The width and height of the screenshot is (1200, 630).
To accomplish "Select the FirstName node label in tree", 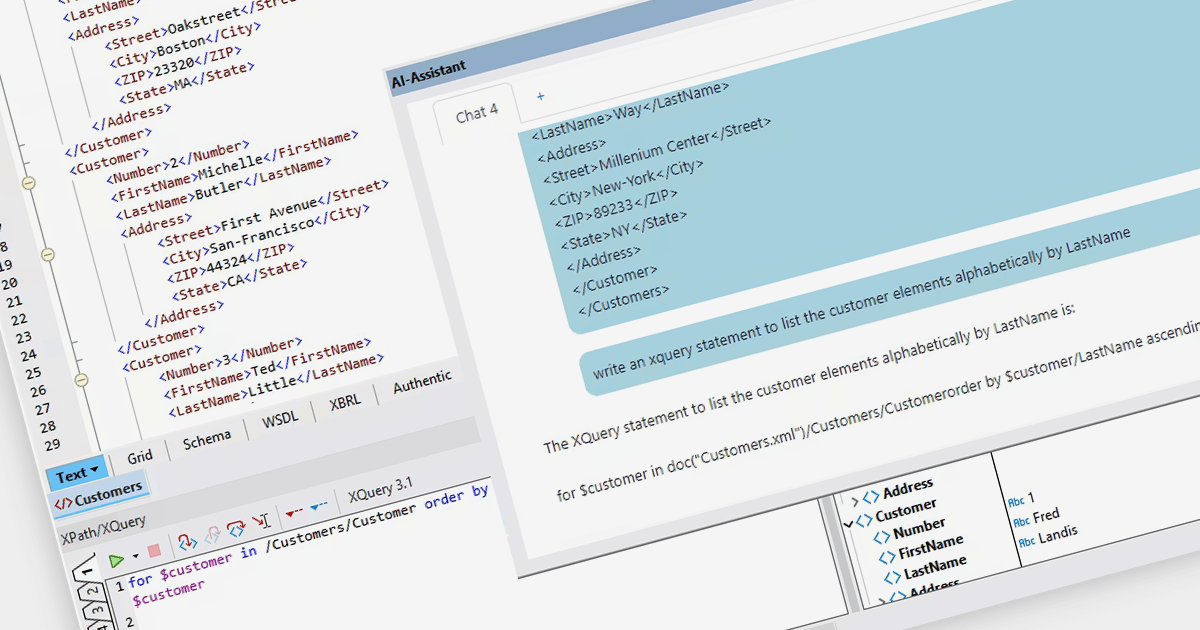I will click(x=931, y=546).
